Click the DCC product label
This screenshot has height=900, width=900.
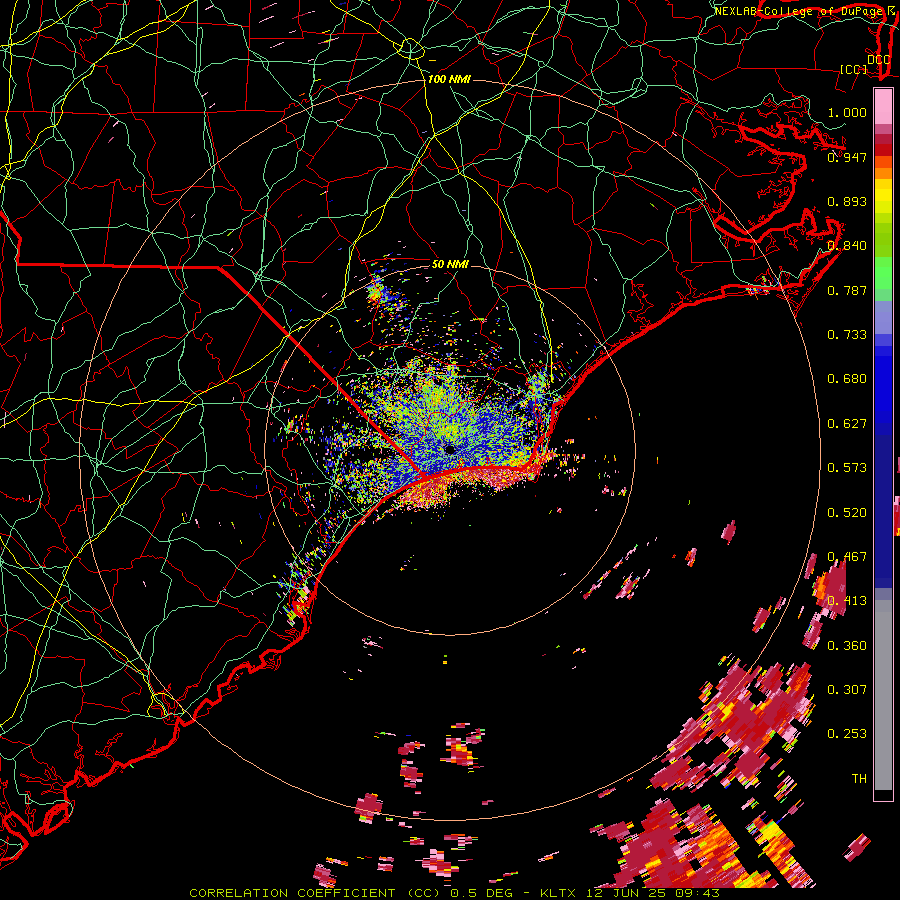click(x=878, y=59)
